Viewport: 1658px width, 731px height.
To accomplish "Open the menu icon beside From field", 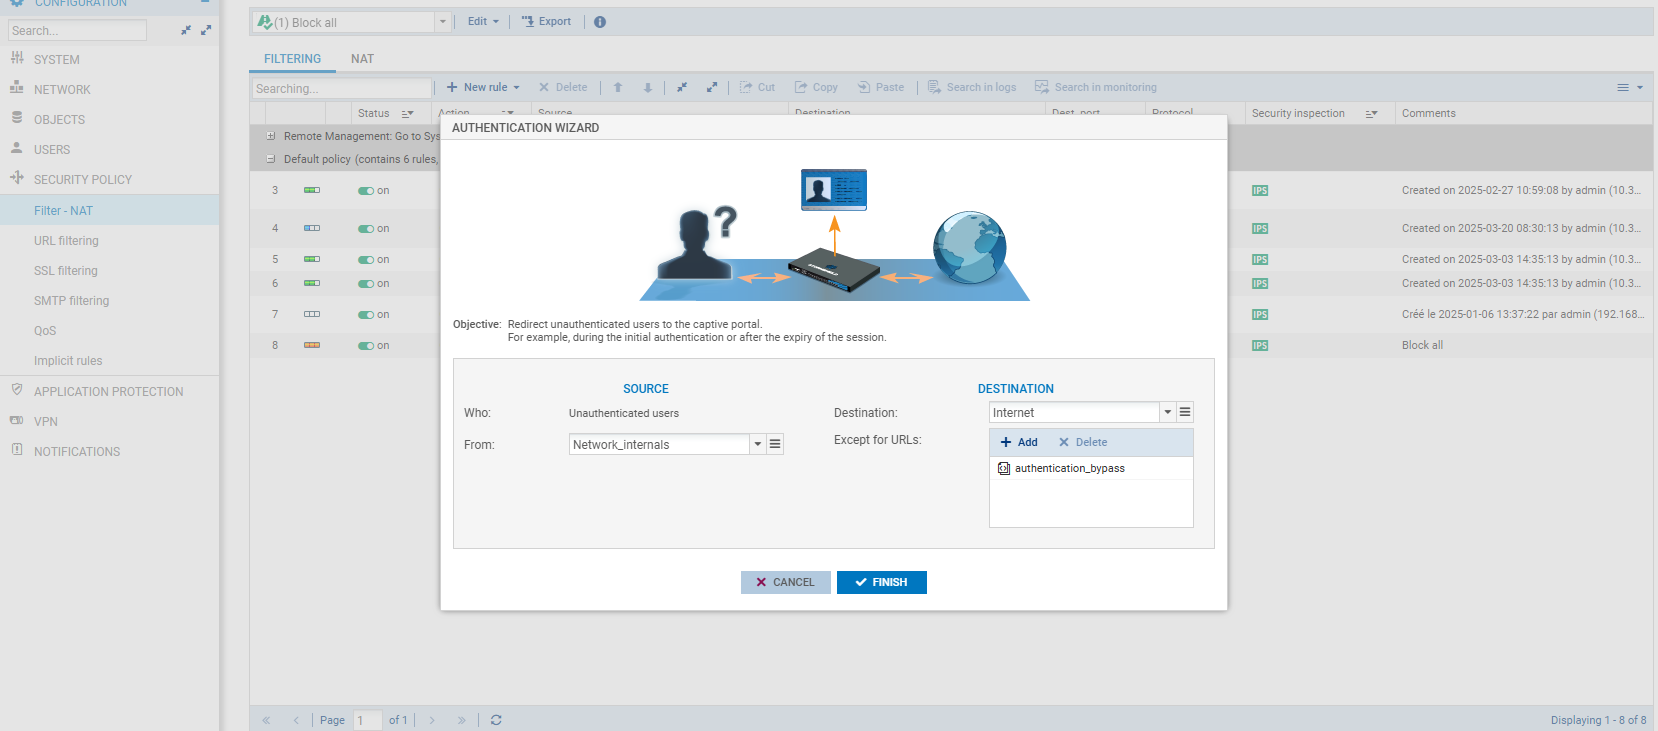I will (x=775, y=444).
